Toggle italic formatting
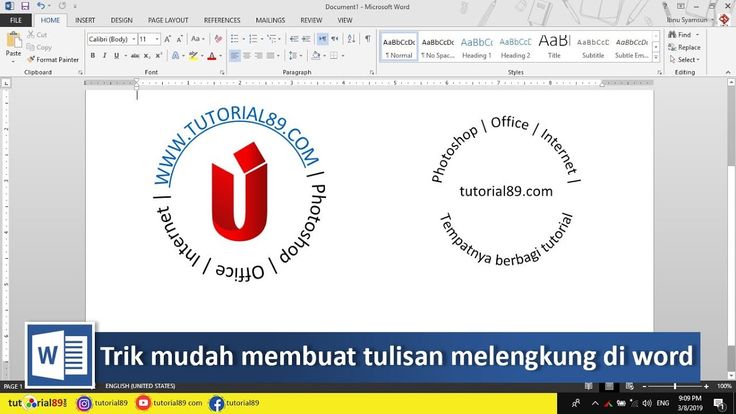 coord(104,56)
